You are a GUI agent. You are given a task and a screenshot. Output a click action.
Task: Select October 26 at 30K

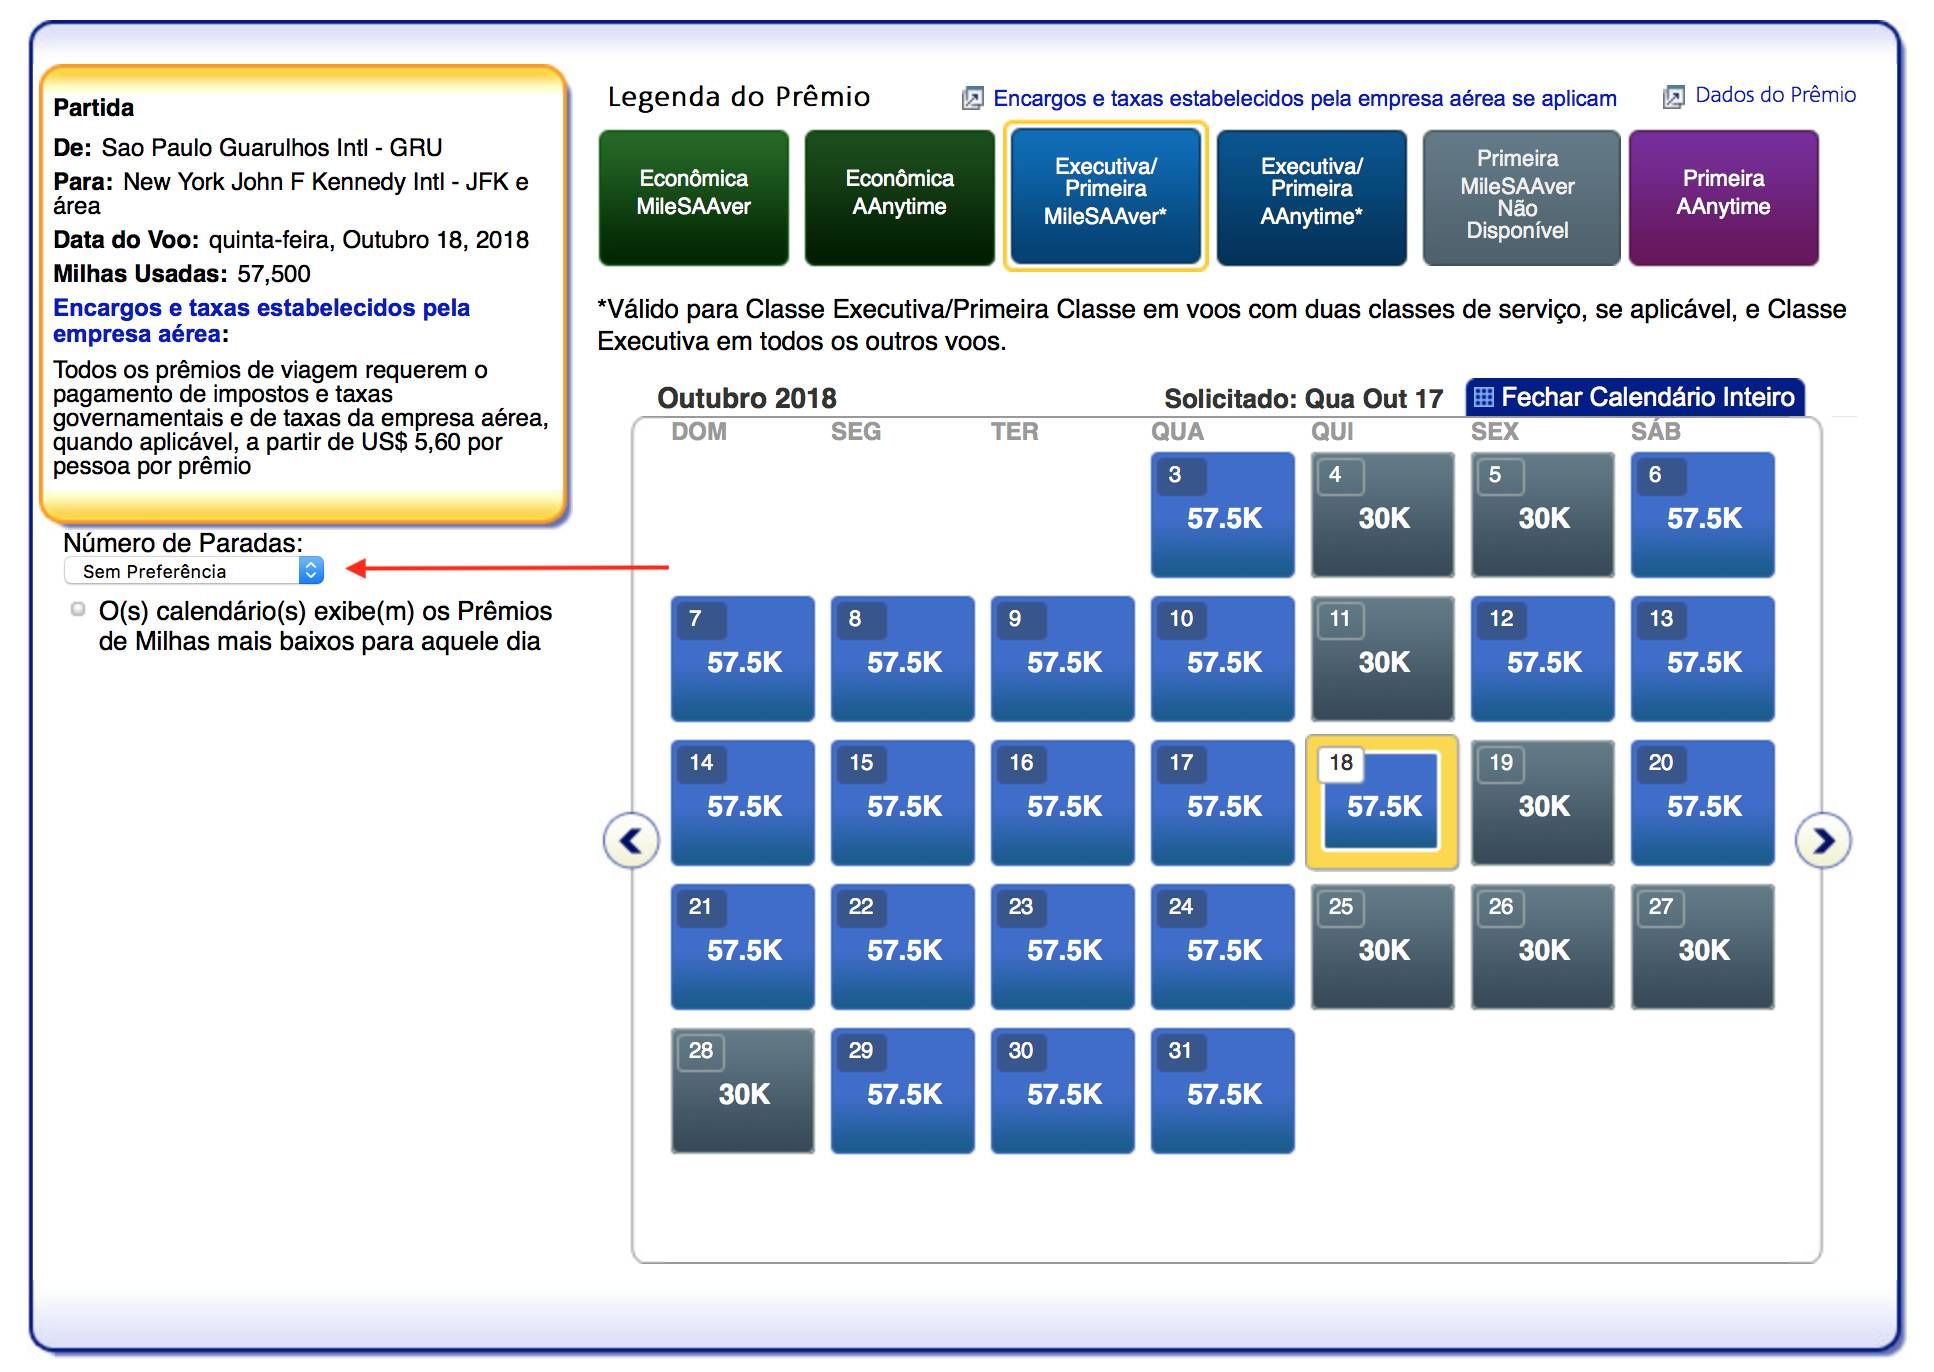[1543, 946]
